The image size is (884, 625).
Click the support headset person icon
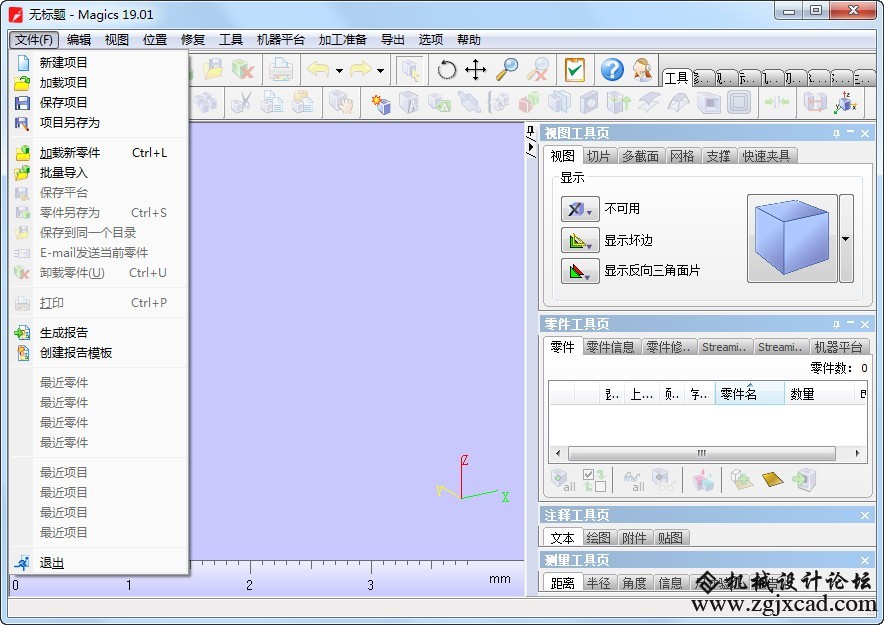point(642,70)
